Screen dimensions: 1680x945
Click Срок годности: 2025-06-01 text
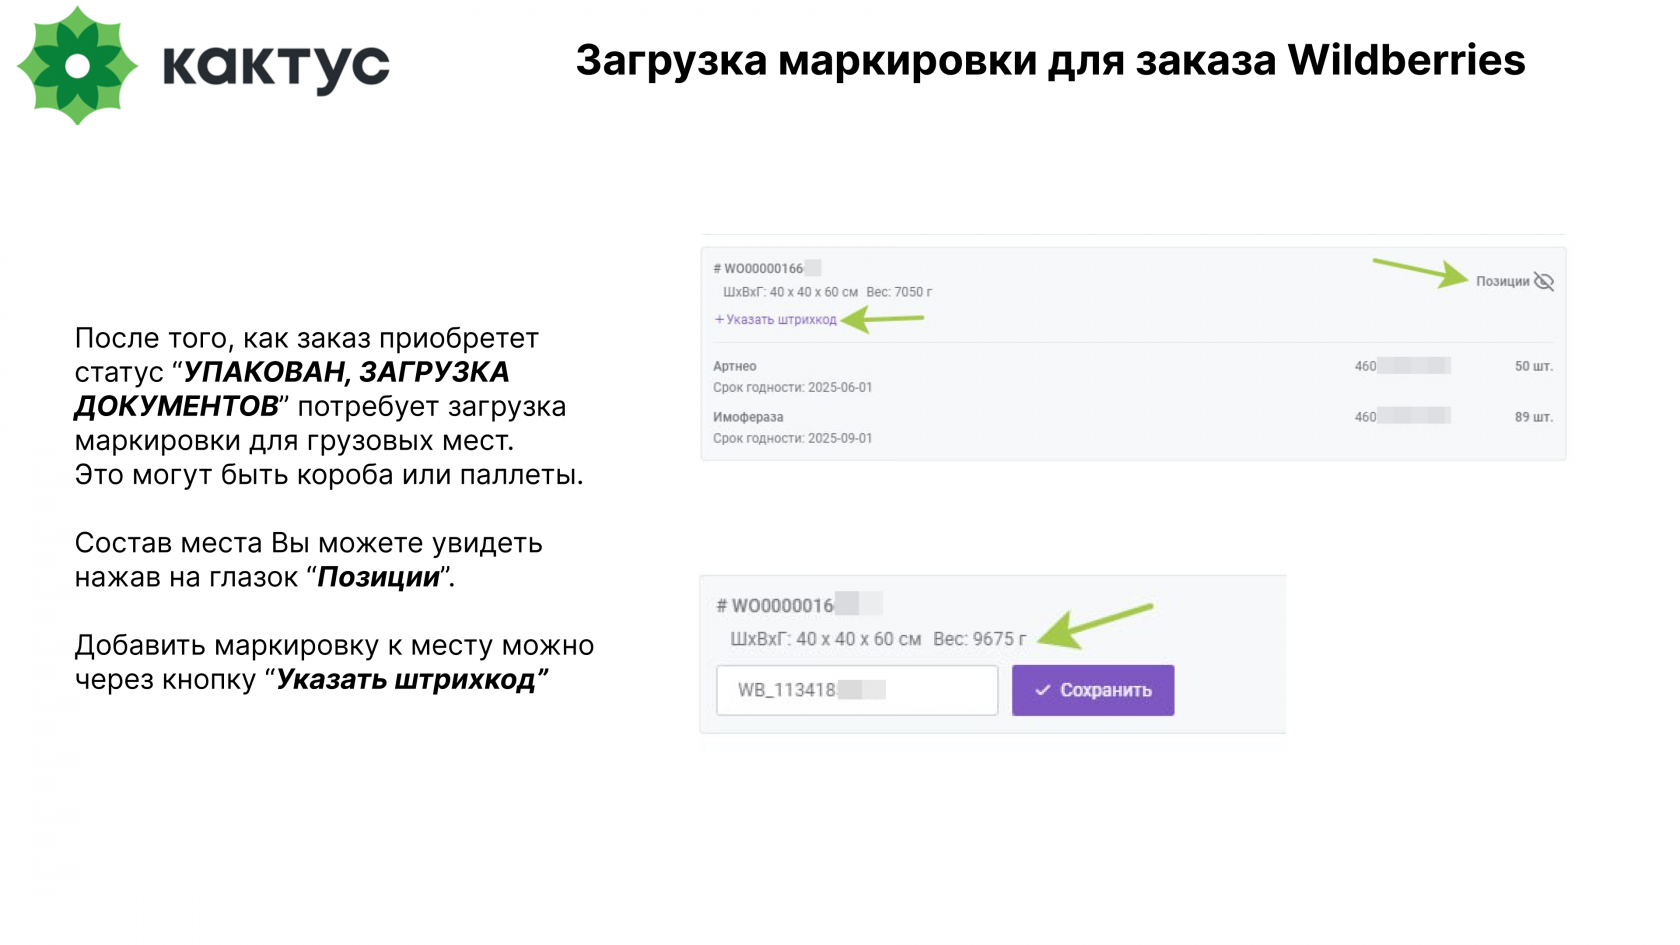[793, 388]
